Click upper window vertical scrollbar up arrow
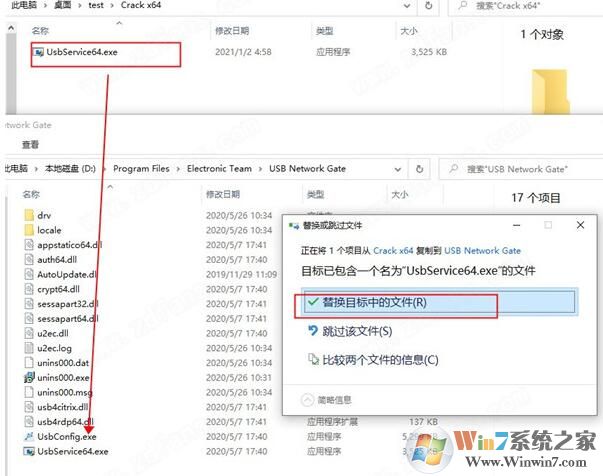603x476 pixels. click(x=11, y=28)
